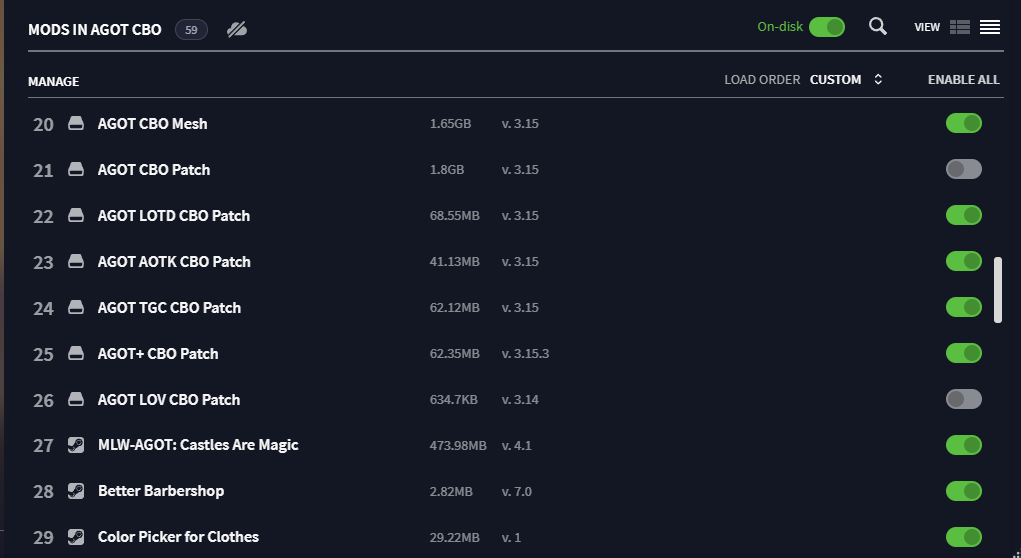Click local disk icon for AGOT CBO Mesh

click(x=76, y=123)
